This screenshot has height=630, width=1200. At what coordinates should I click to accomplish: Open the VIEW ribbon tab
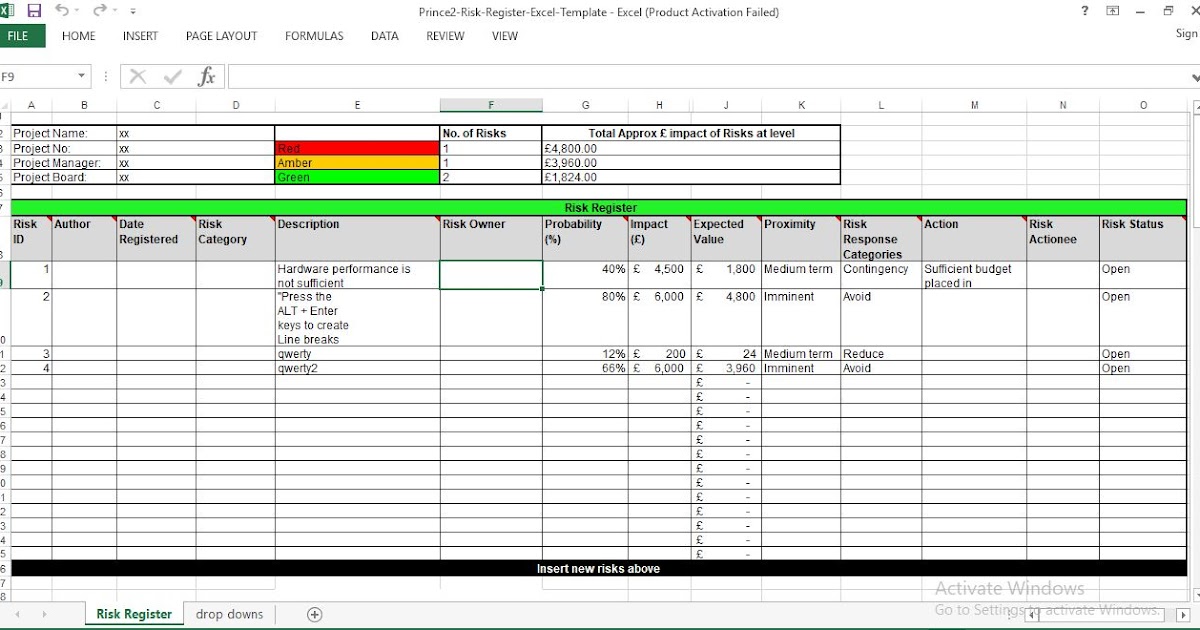point(505,36)
